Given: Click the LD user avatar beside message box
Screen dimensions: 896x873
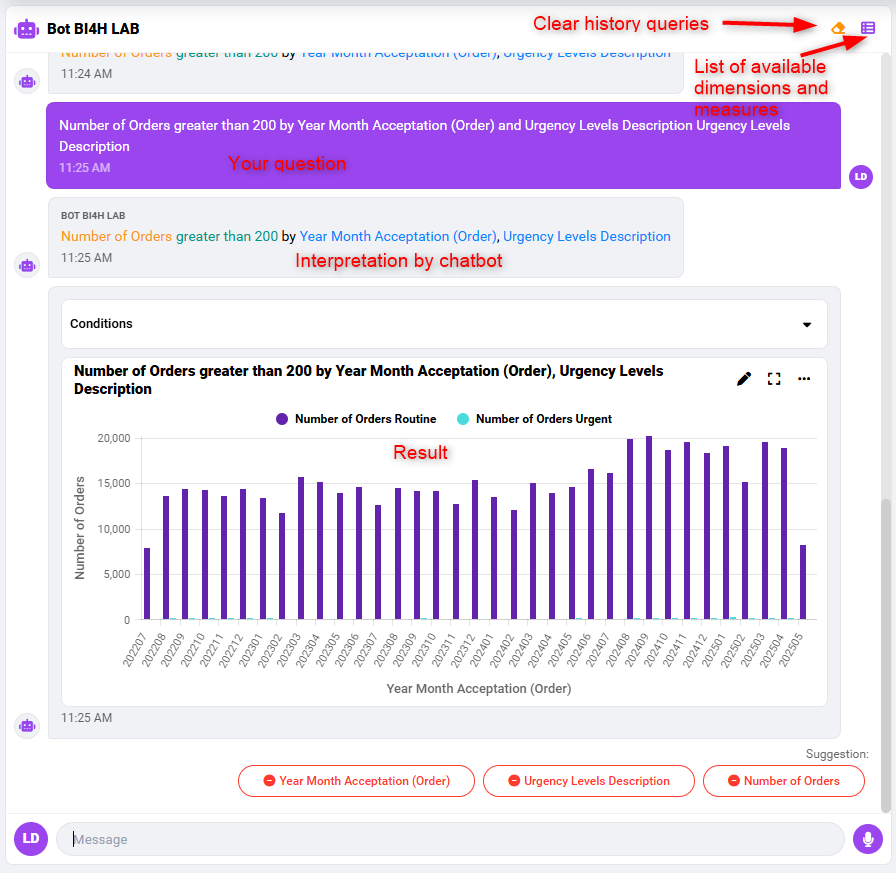Looking at the screenshot, I should click(x=31, y=839).
